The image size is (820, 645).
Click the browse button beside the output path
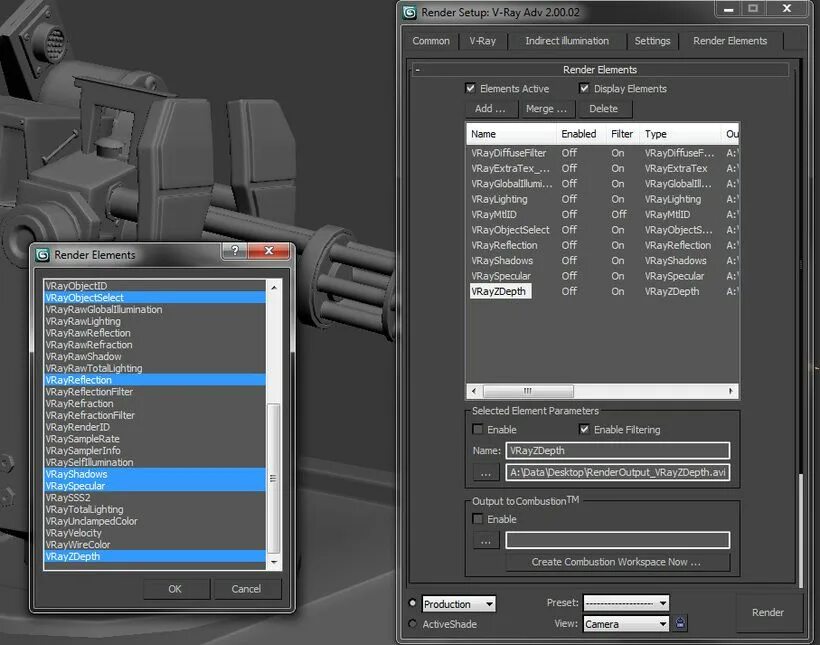(486, 472)
